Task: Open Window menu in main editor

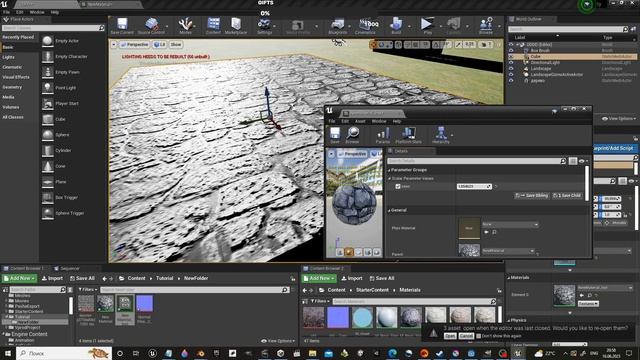Action: point(37,12)
